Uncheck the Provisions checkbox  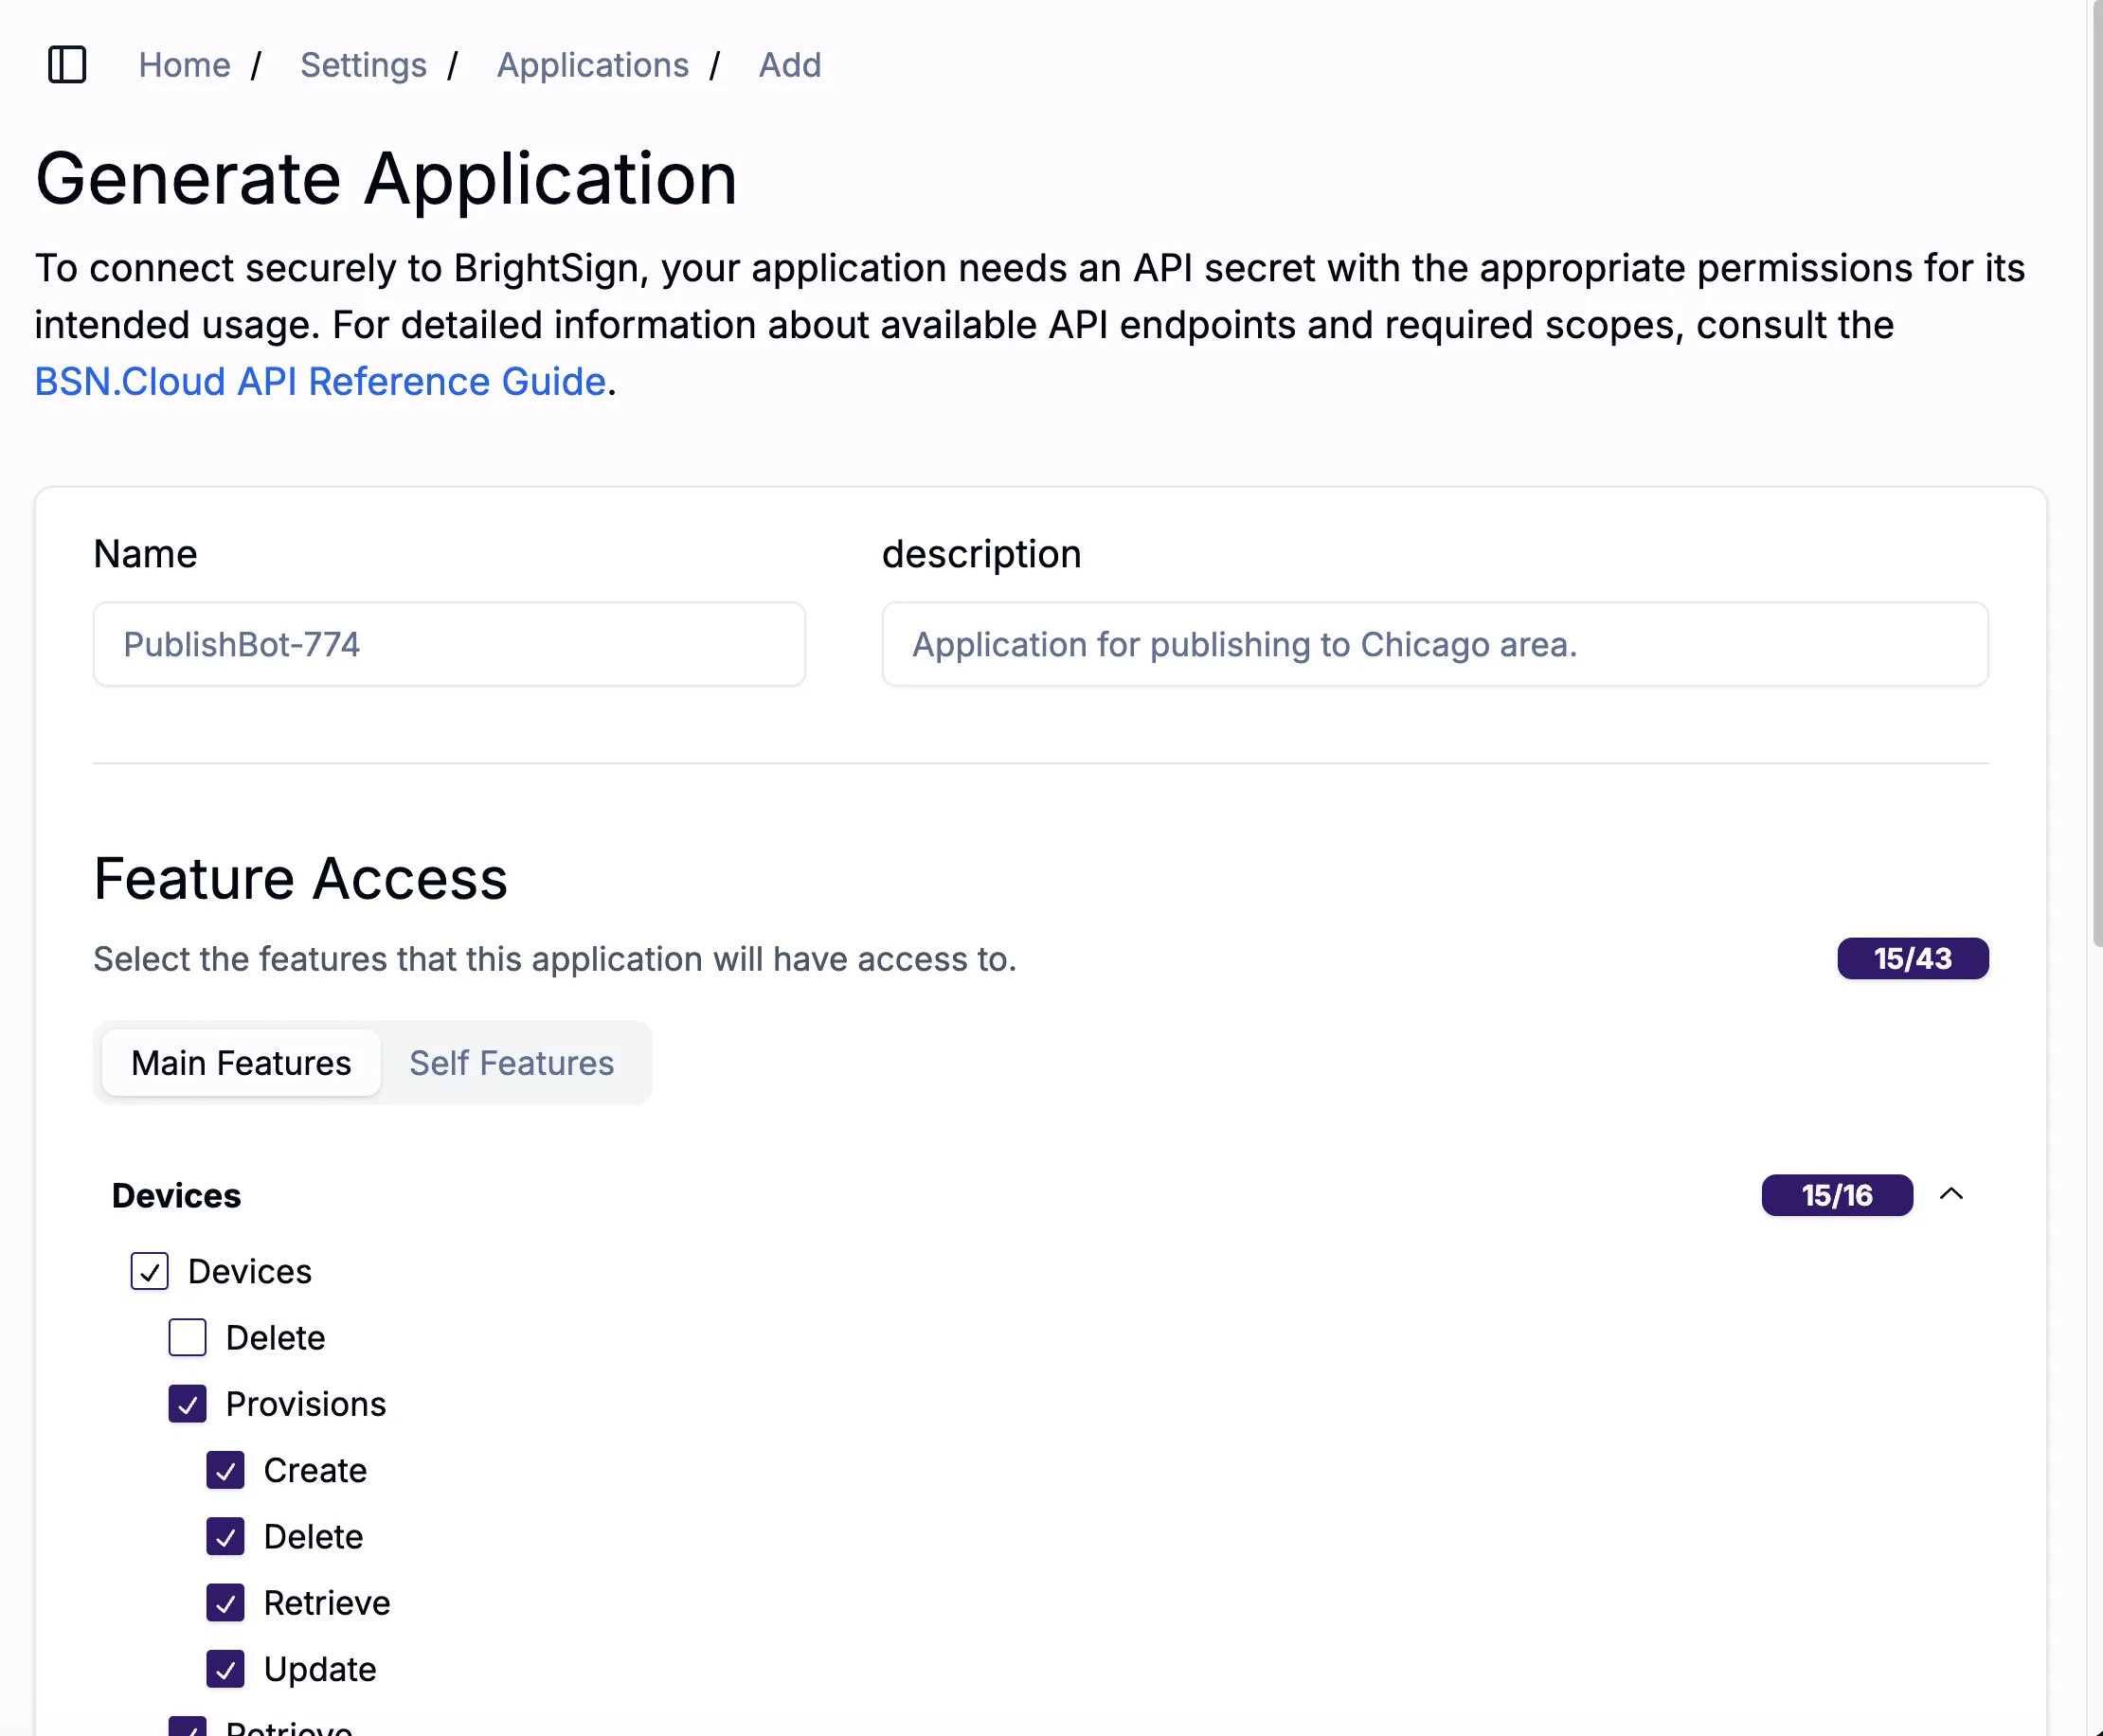coord(188,1404)
